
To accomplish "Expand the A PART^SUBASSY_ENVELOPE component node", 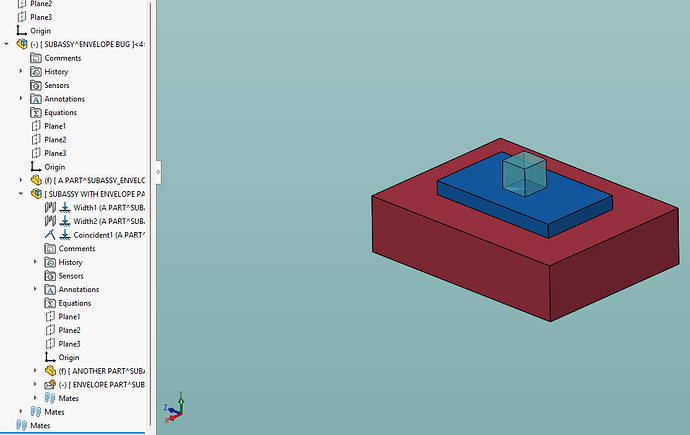I will tap(22, 180).
